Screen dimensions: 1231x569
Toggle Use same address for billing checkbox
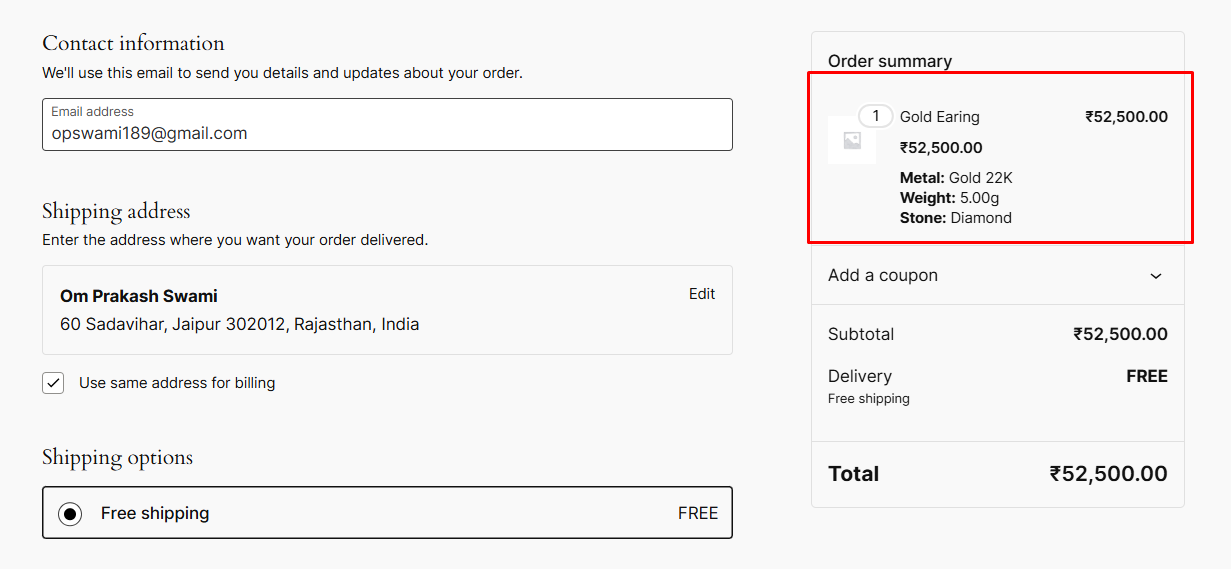(x=53, y=383)
